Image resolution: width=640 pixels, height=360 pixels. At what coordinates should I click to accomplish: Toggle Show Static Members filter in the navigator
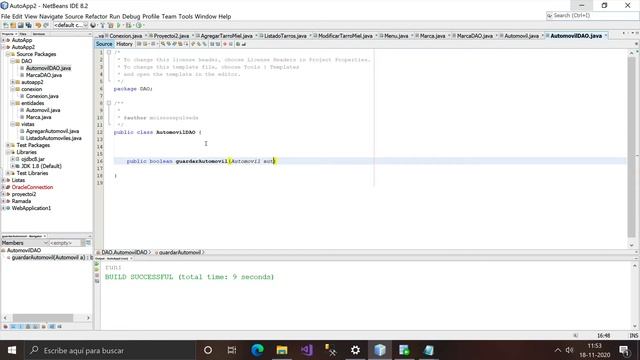[20, 327]
